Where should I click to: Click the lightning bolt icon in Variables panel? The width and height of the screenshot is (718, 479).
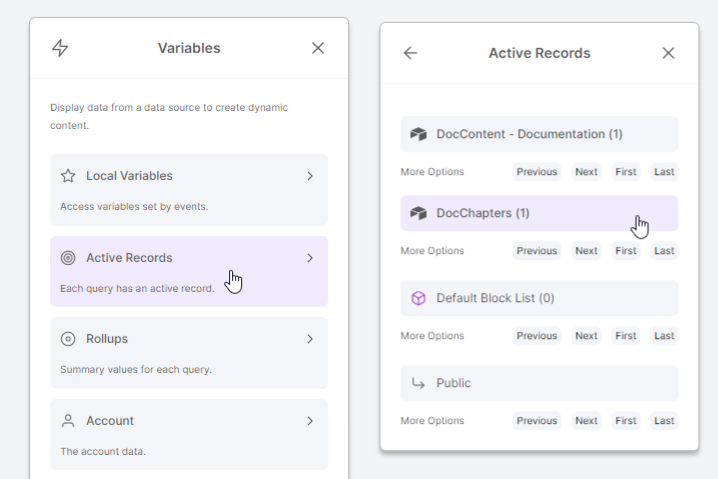pos(60,48)
